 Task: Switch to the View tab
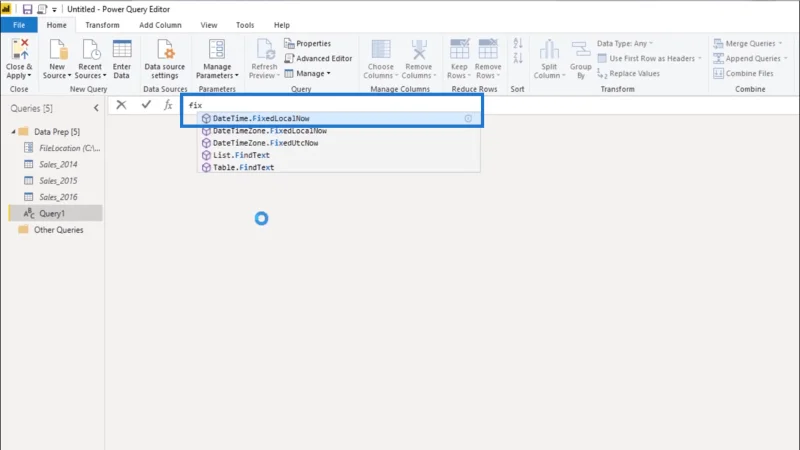pyautogui.click(x=209, y=25)
